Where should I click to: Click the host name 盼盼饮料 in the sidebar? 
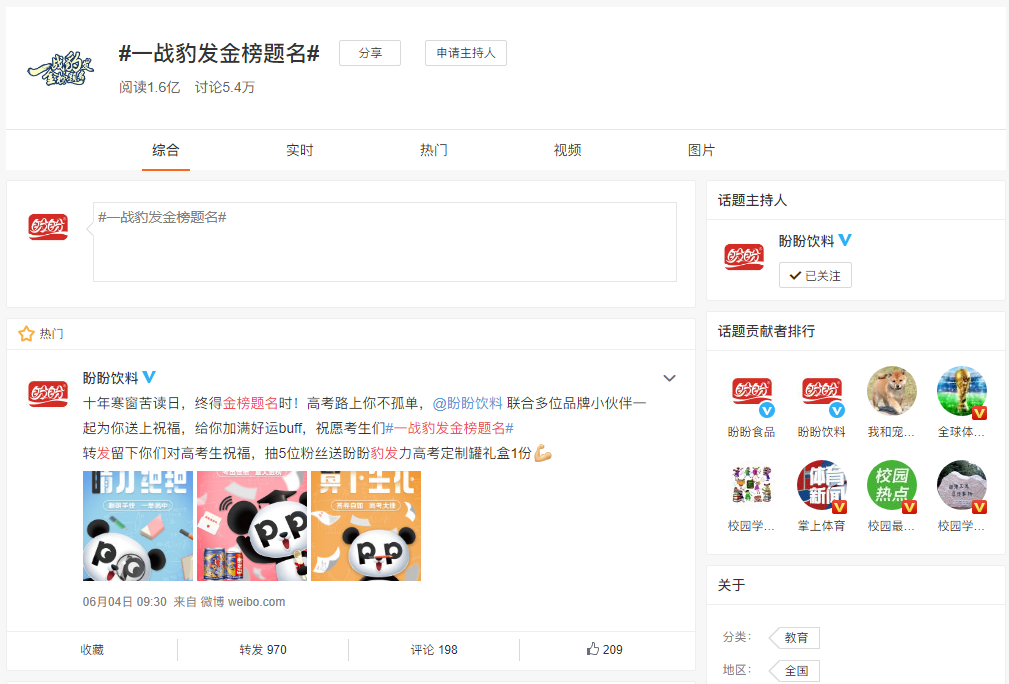[x=807, y=241]
